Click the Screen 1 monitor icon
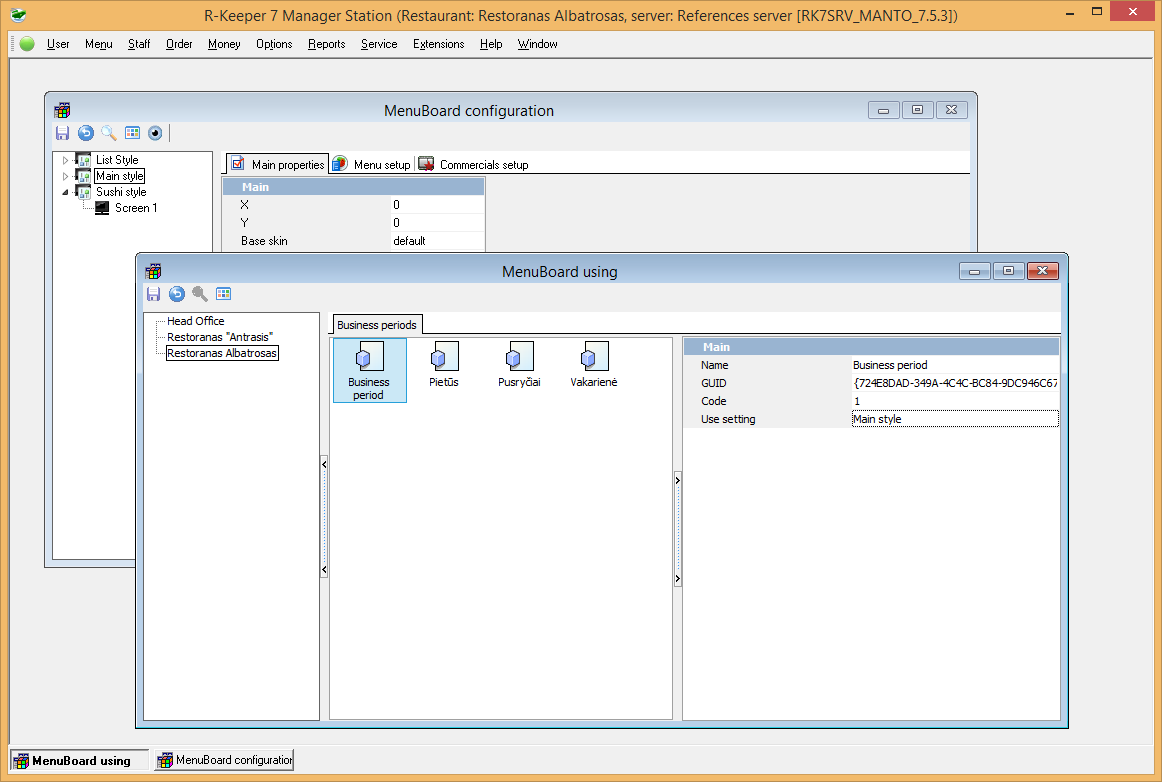1162x782 pixels. tap(102, 208)
